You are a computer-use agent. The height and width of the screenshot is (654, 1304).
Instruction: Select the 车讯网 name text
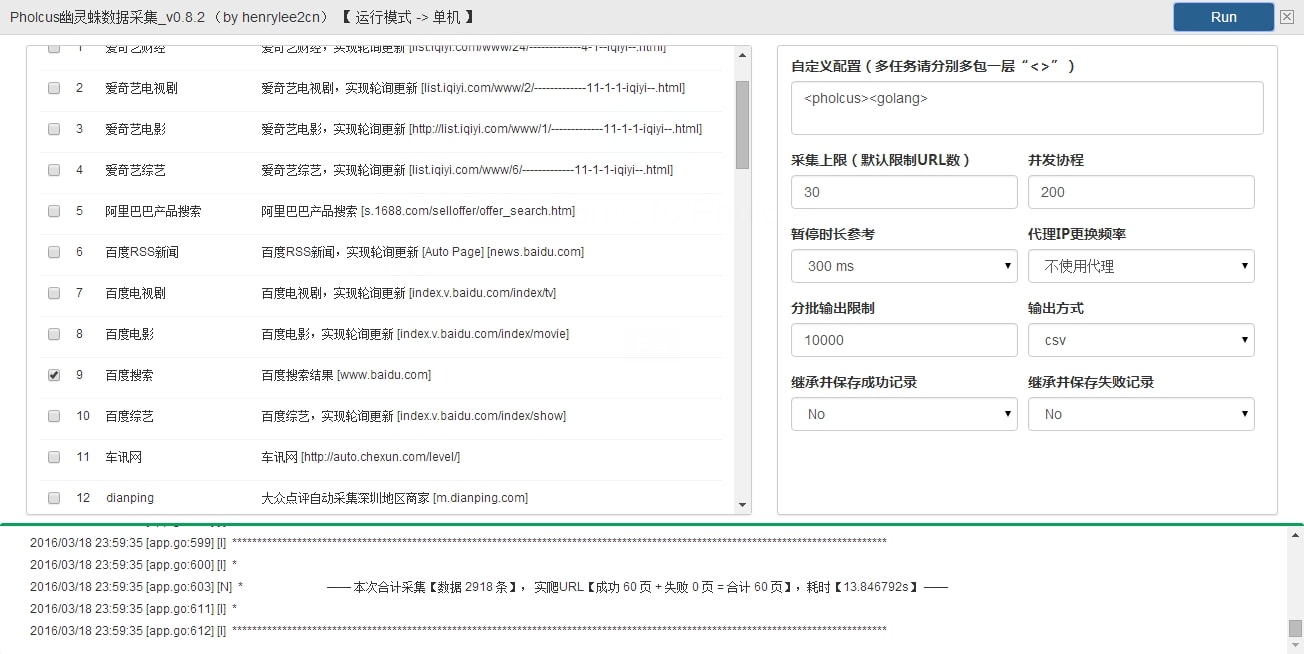[123, 457]
